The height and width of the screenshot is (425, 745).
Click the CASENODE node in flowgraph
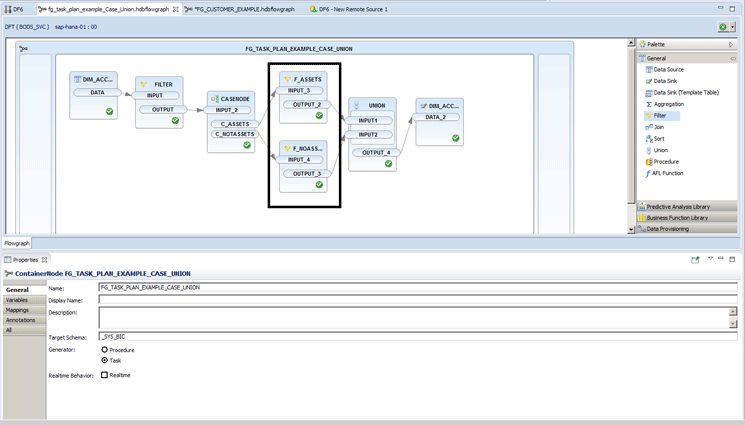(231, 122)
